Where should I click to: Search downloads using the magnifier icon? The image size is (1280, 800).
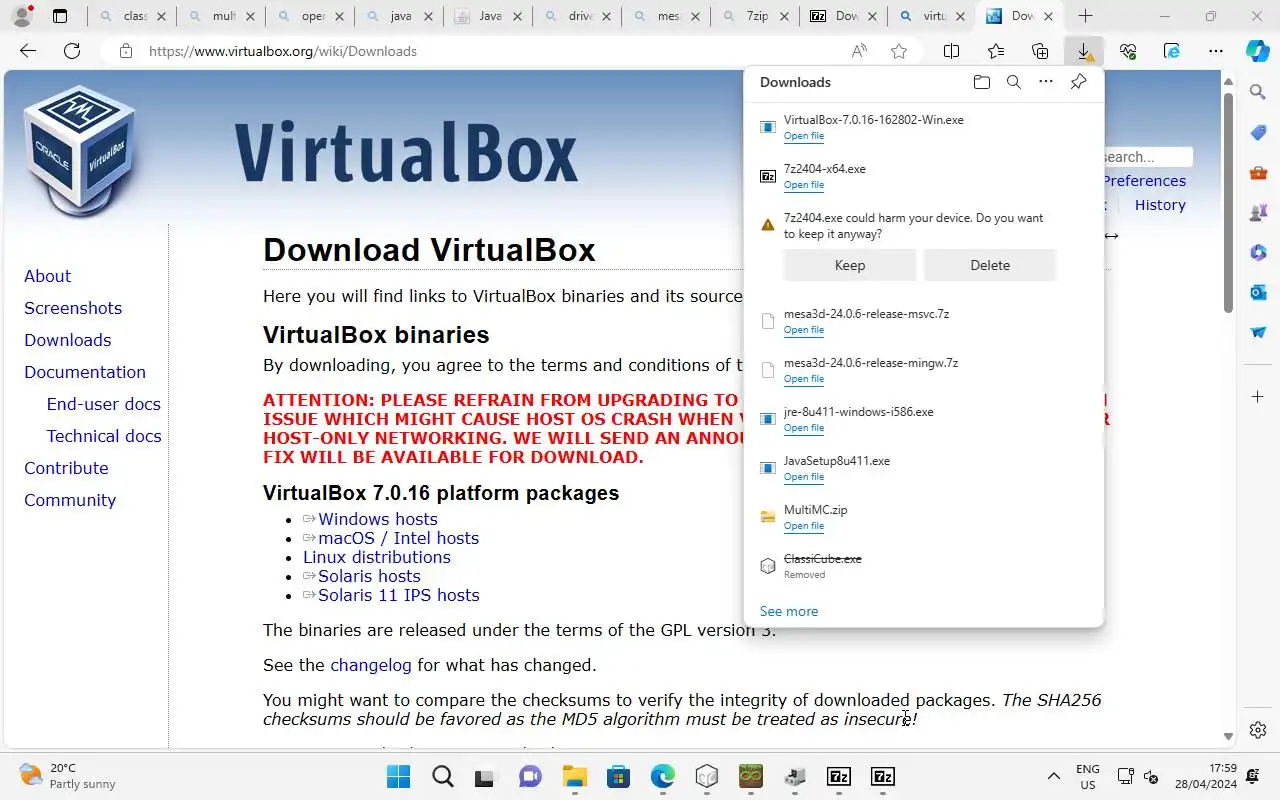[1013, 82]
